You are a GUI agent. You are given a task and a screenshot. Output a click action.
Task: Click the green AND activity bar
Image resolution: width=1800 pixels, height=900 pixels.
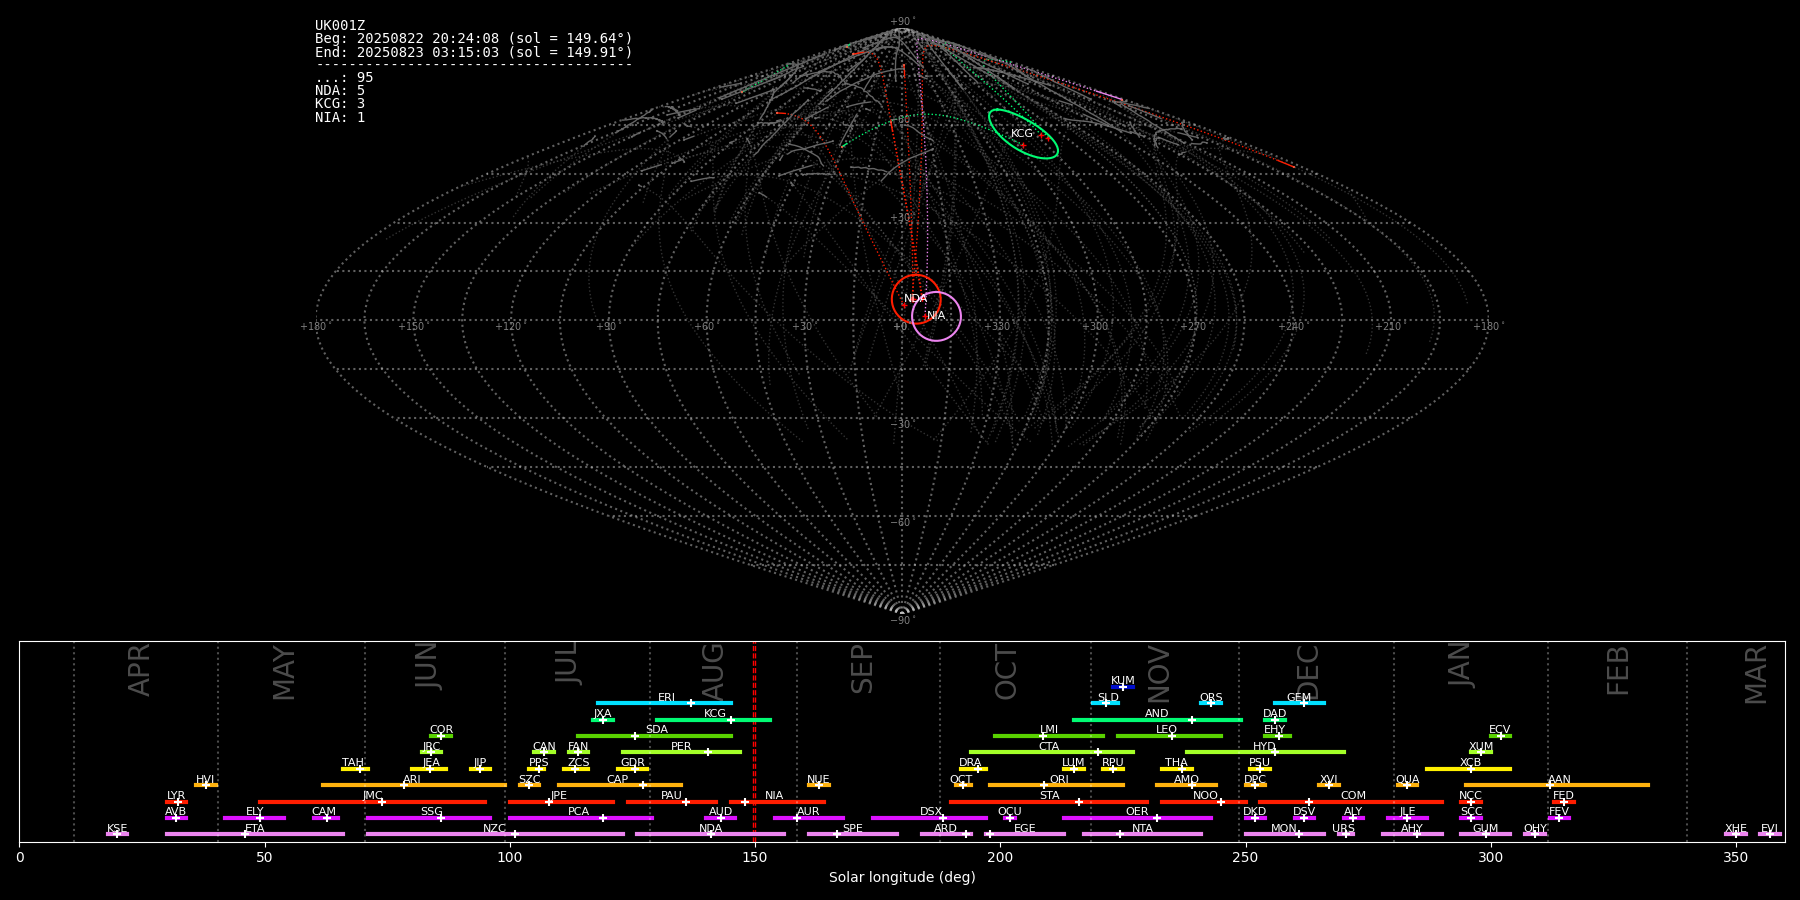[x=1157, y=720]
